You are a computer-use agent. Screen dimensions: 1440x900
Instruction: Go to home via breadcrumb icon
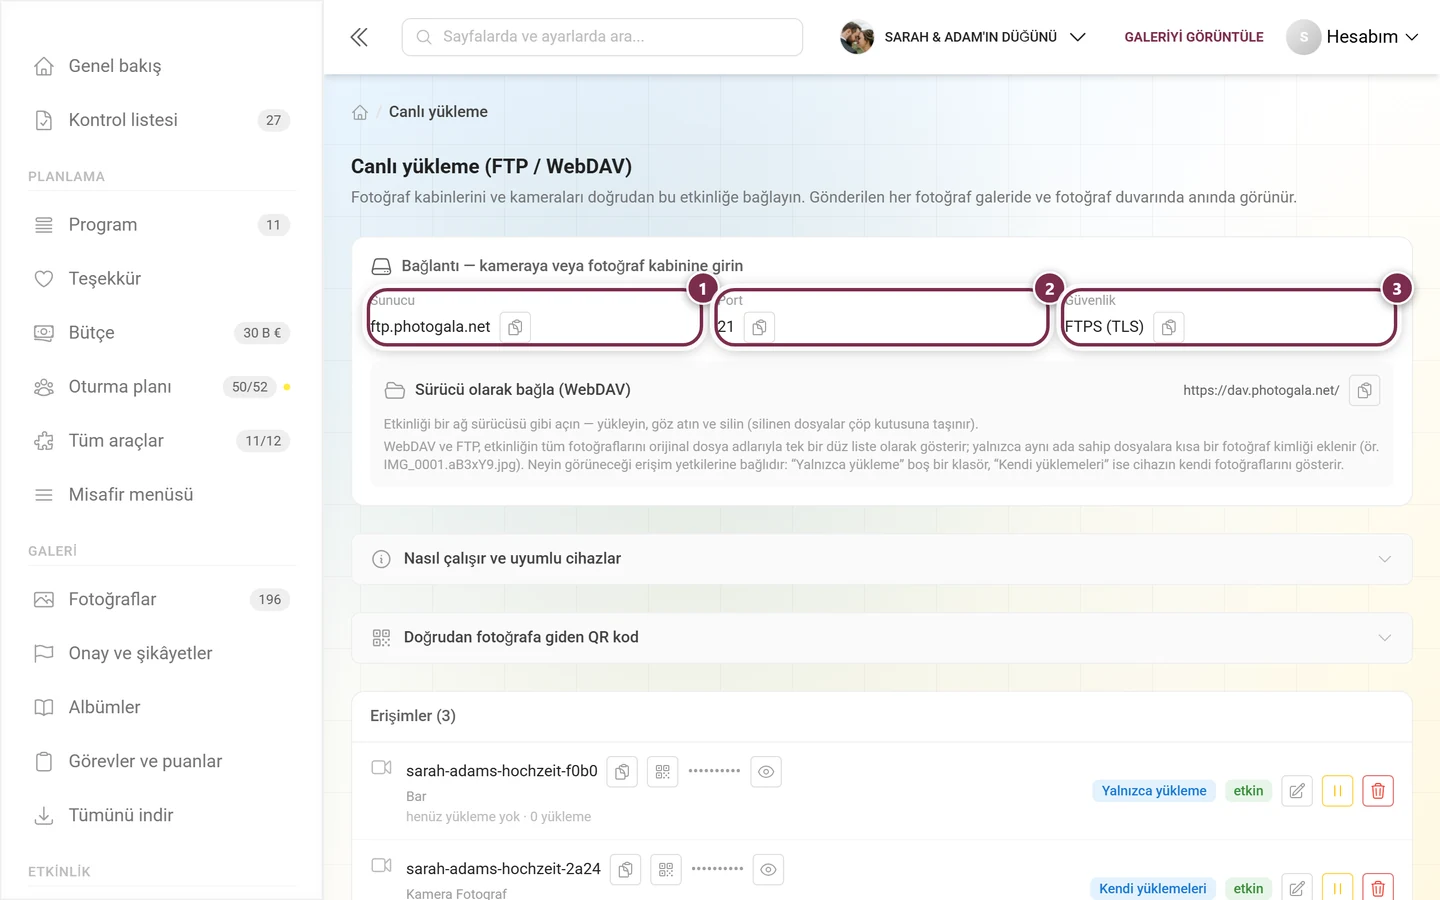click(x=360, y=112)
